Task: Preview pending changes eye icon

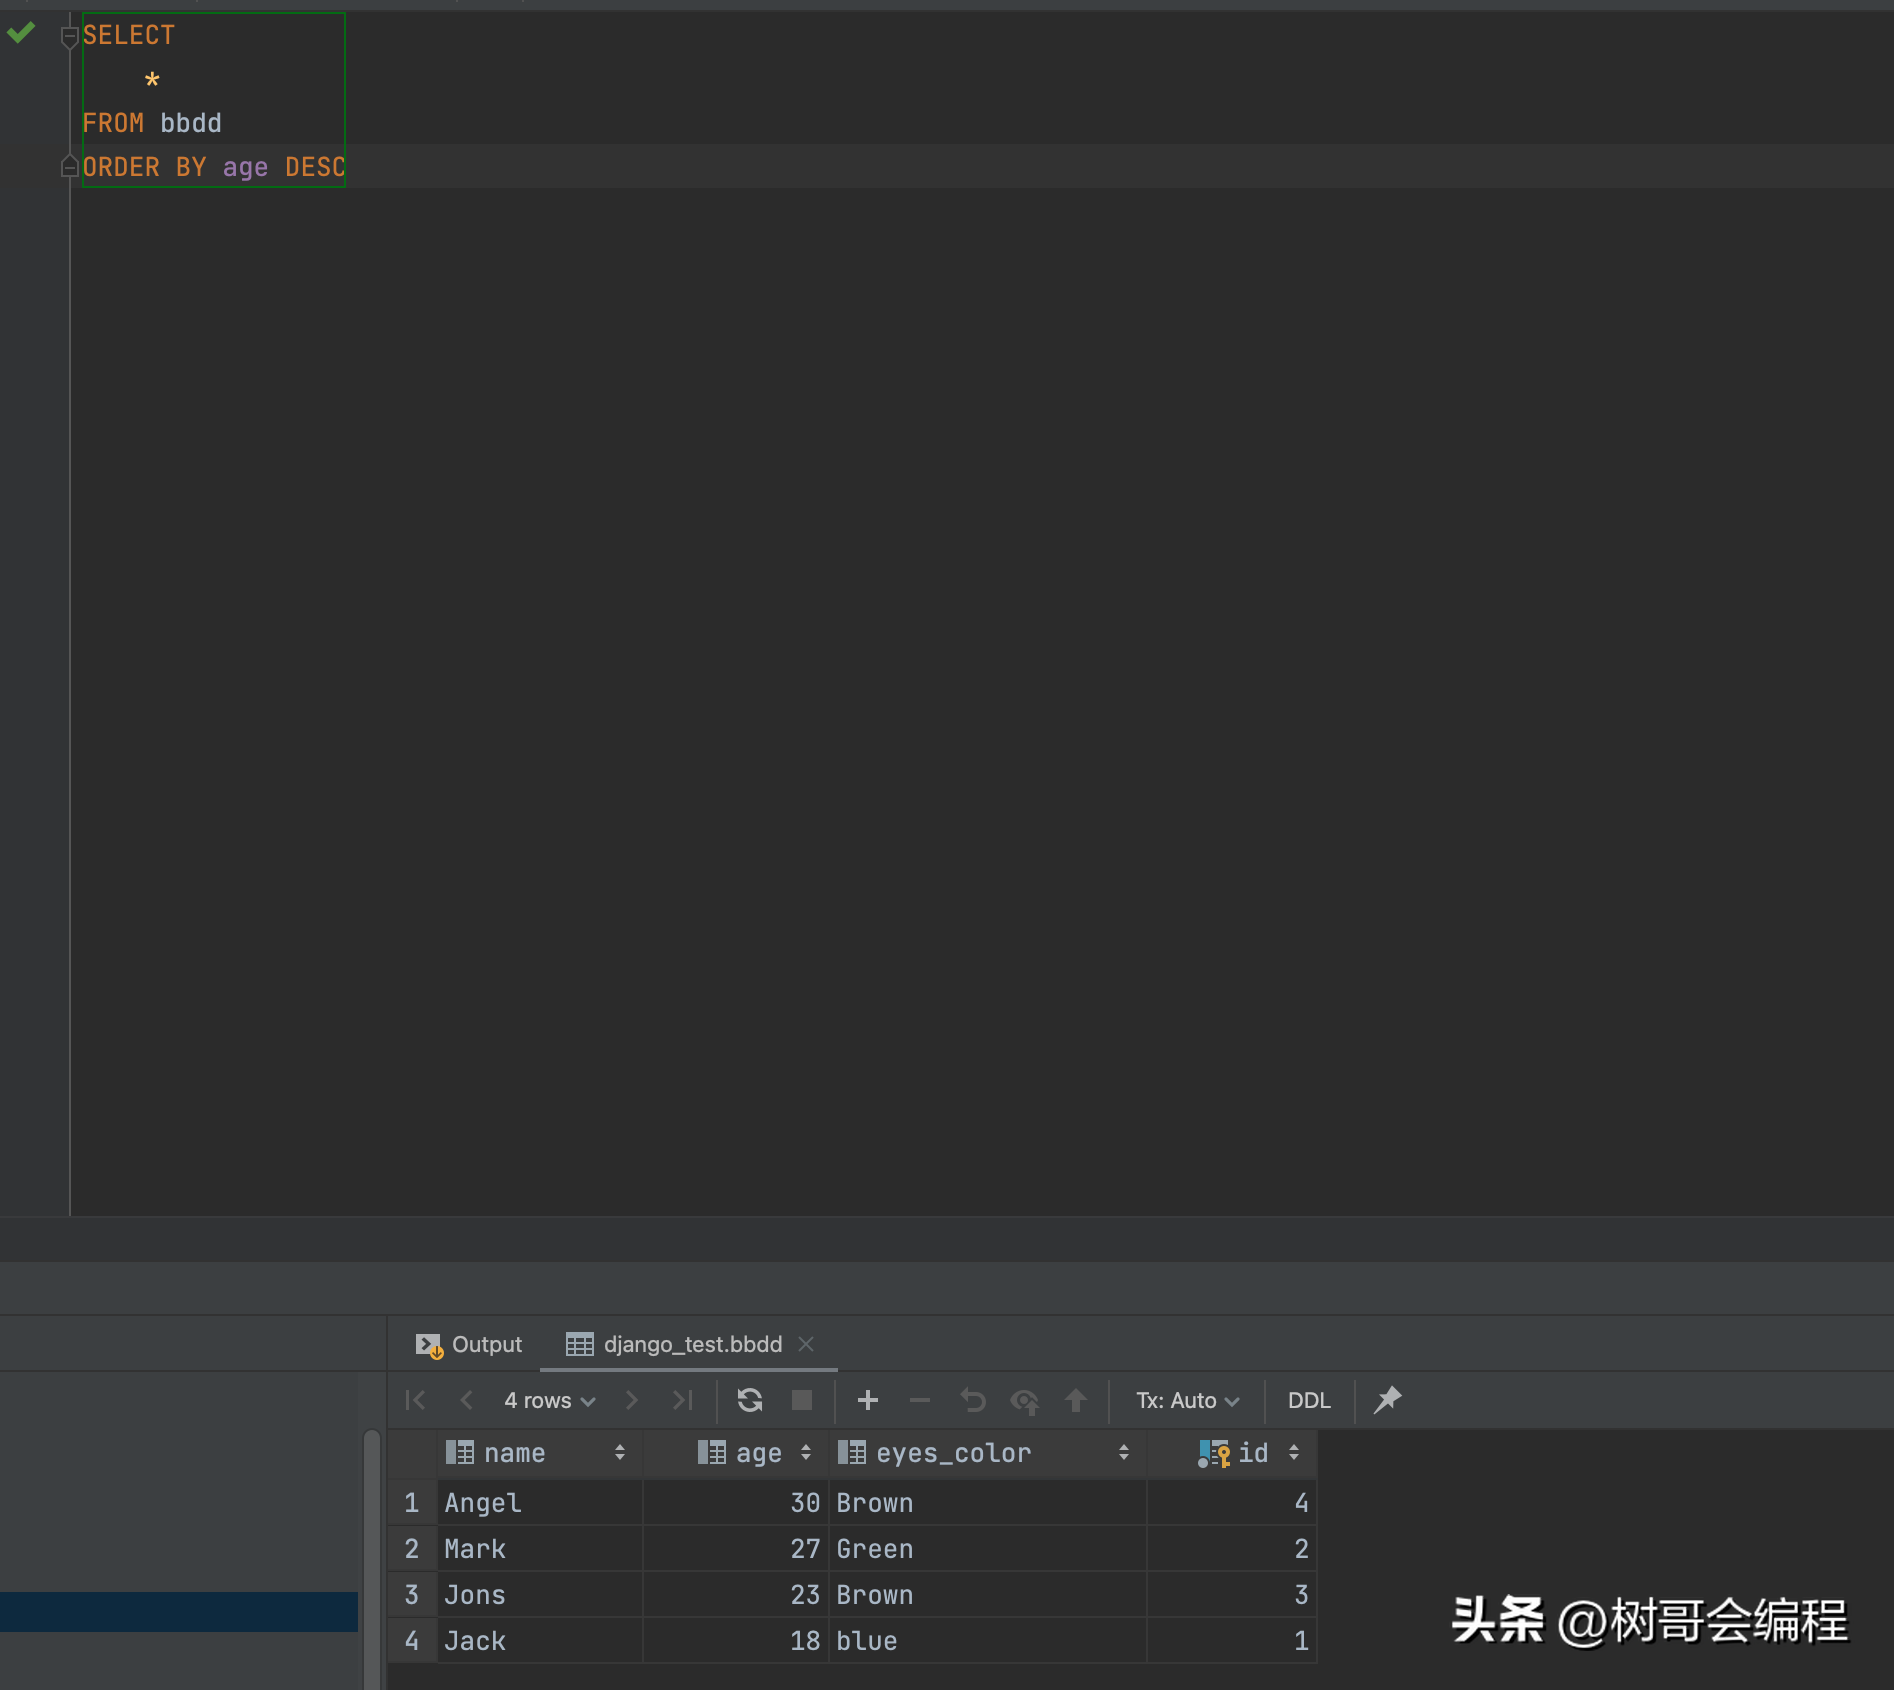Action: [x=1024, y=1401]
